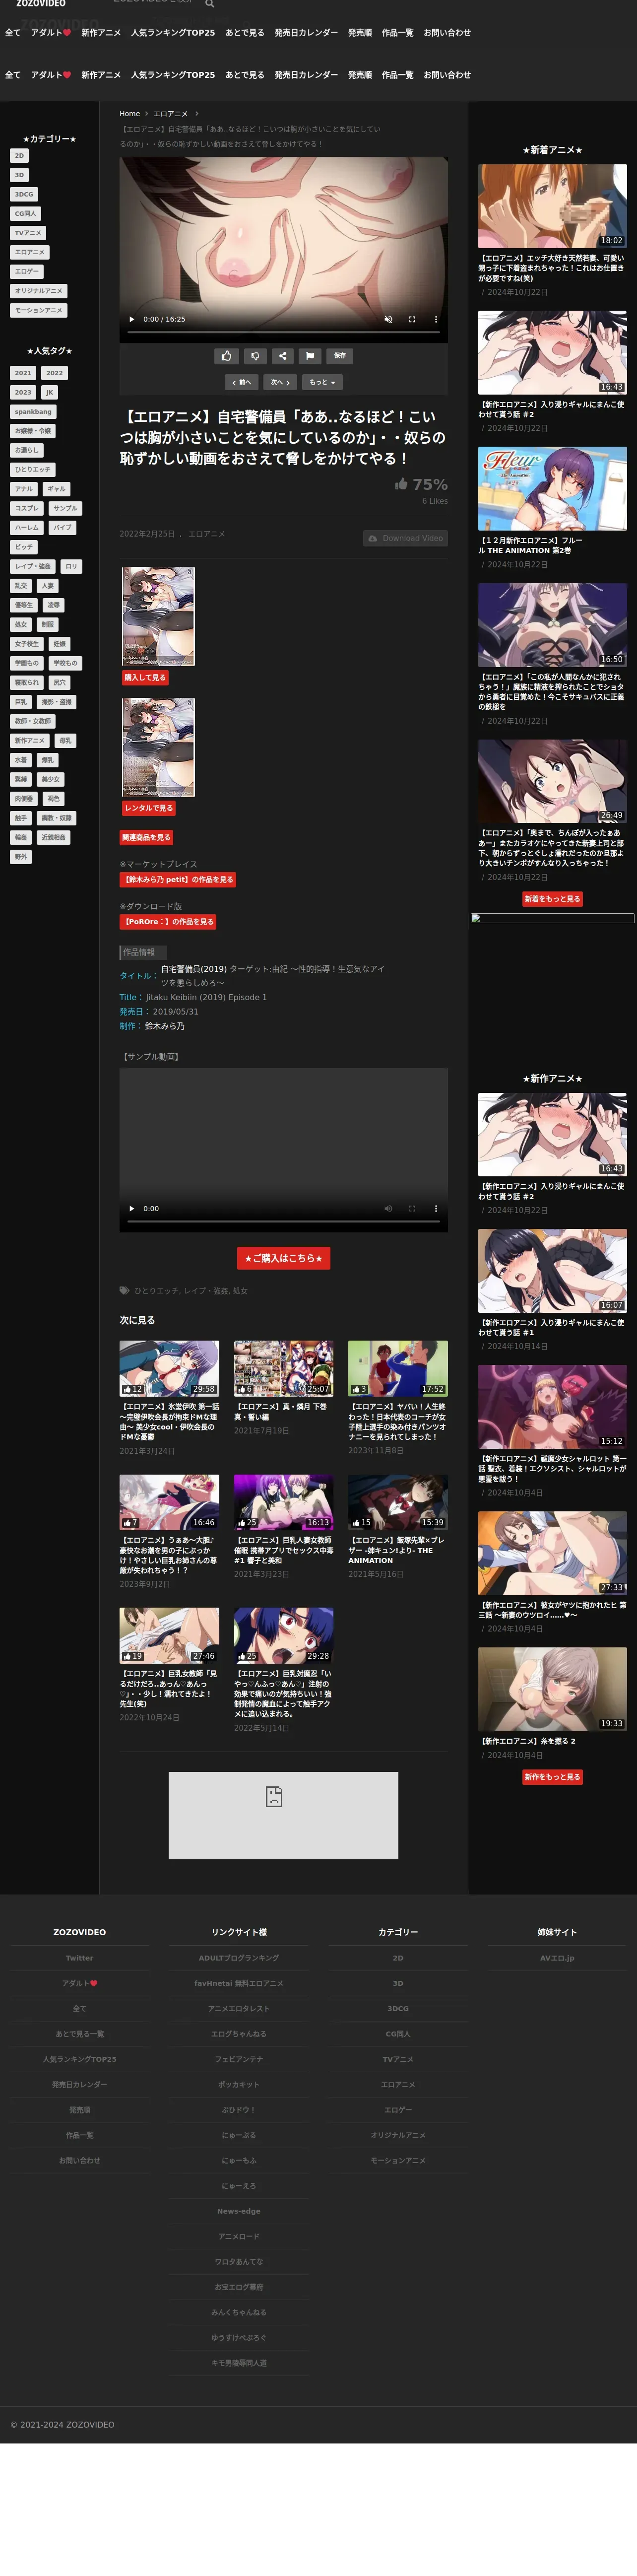This screenshot has height=2576, width=637.
Task: Click the flag report icon
Action: coord(310,355)
